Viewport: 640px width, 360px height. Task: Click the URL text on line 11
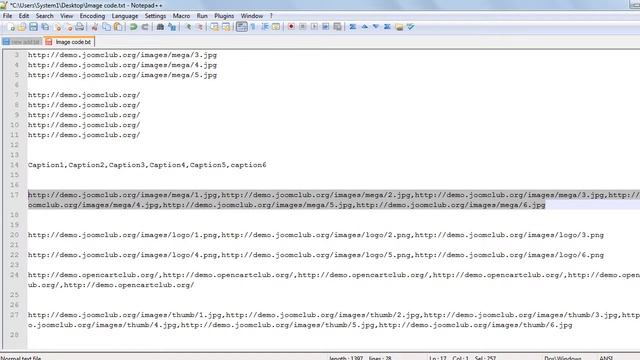[84, 135]
